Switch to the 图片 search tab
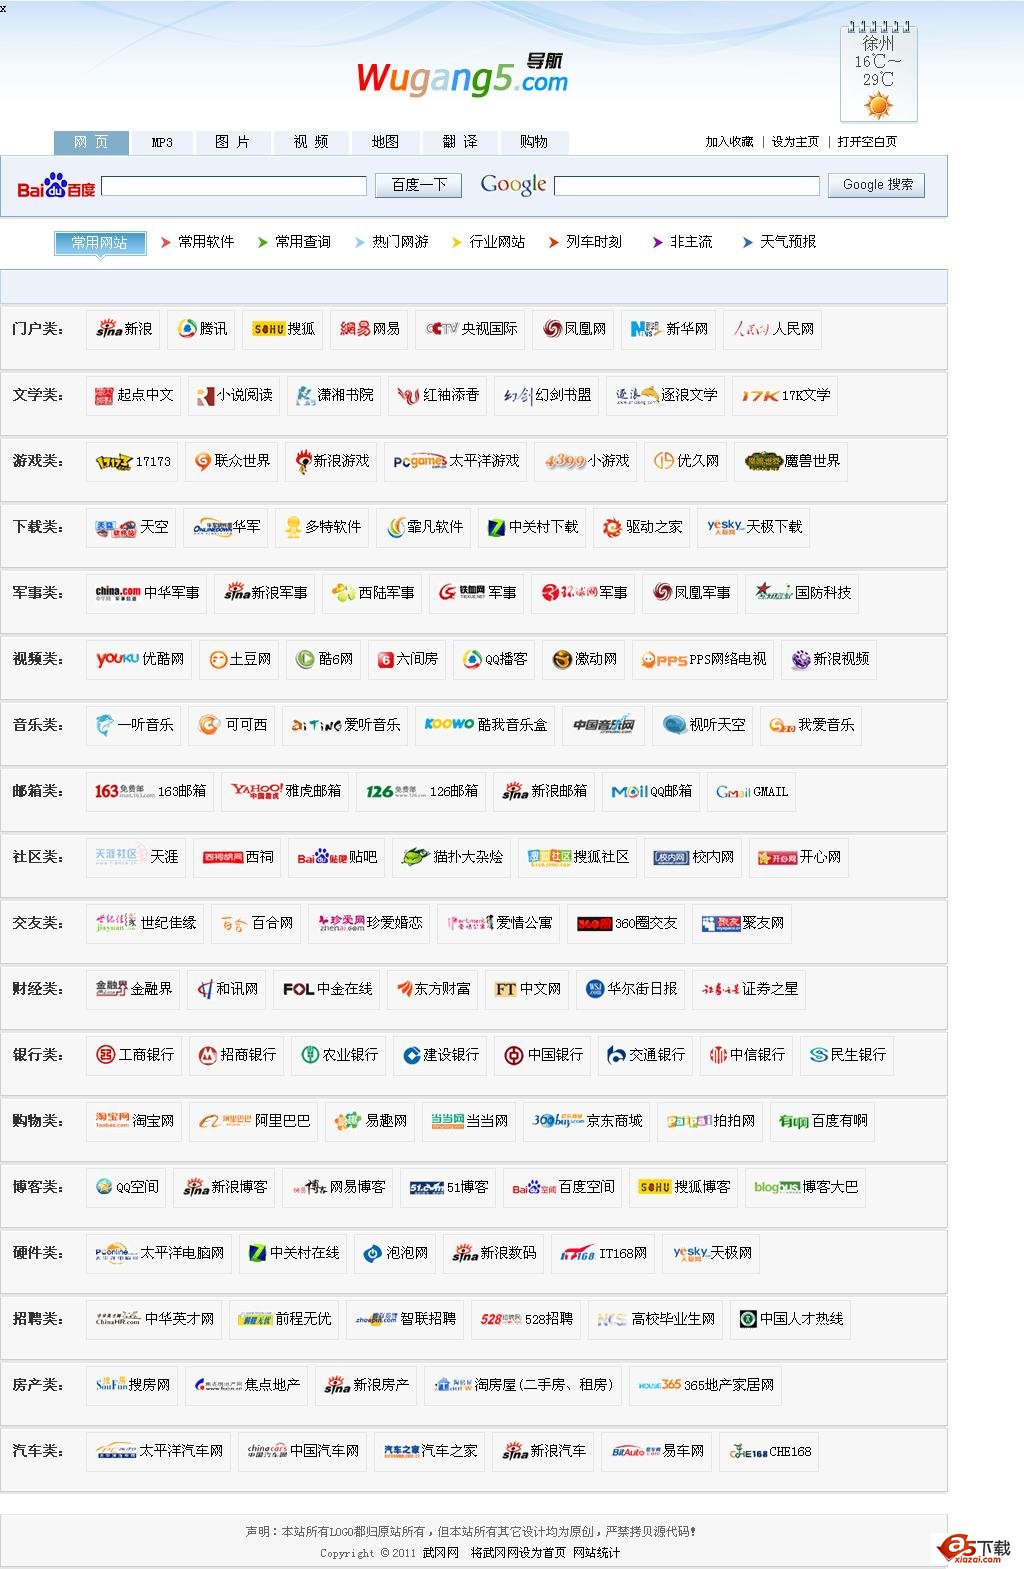This screenshot has width=1024, height=1569. (232, 142)
